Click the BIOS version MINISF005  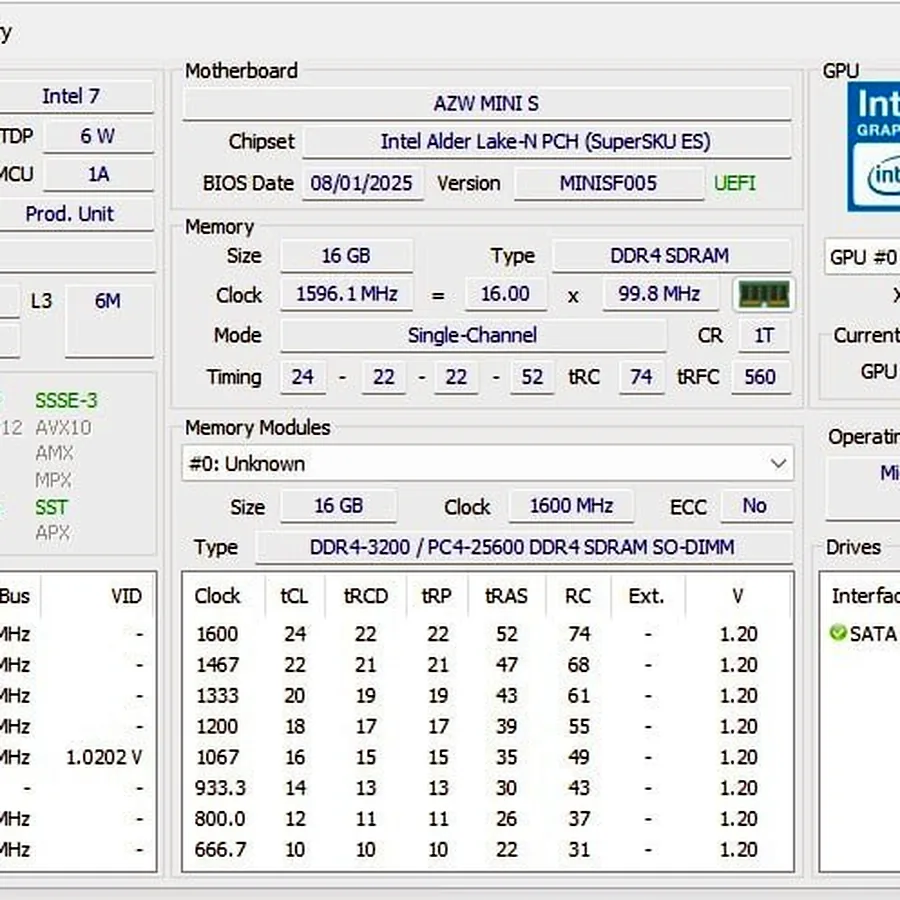608,183
